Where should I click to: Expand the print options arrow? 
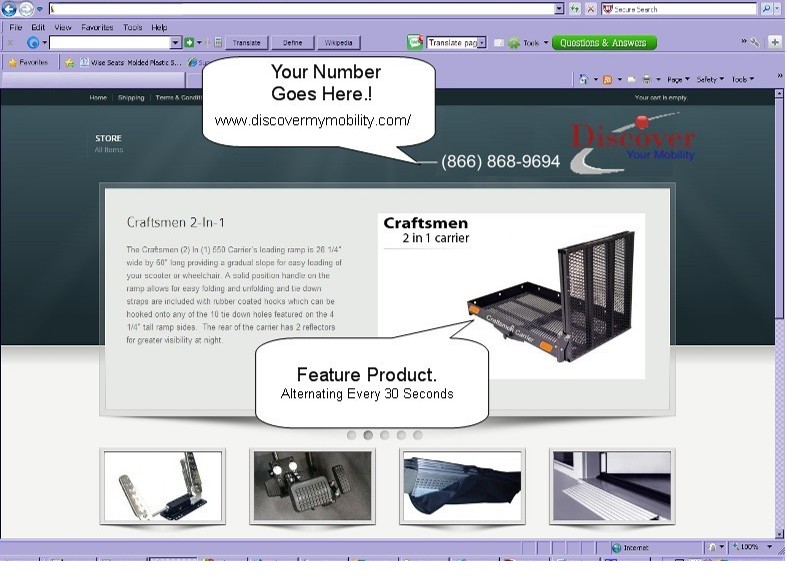click(x=659, y=79)
